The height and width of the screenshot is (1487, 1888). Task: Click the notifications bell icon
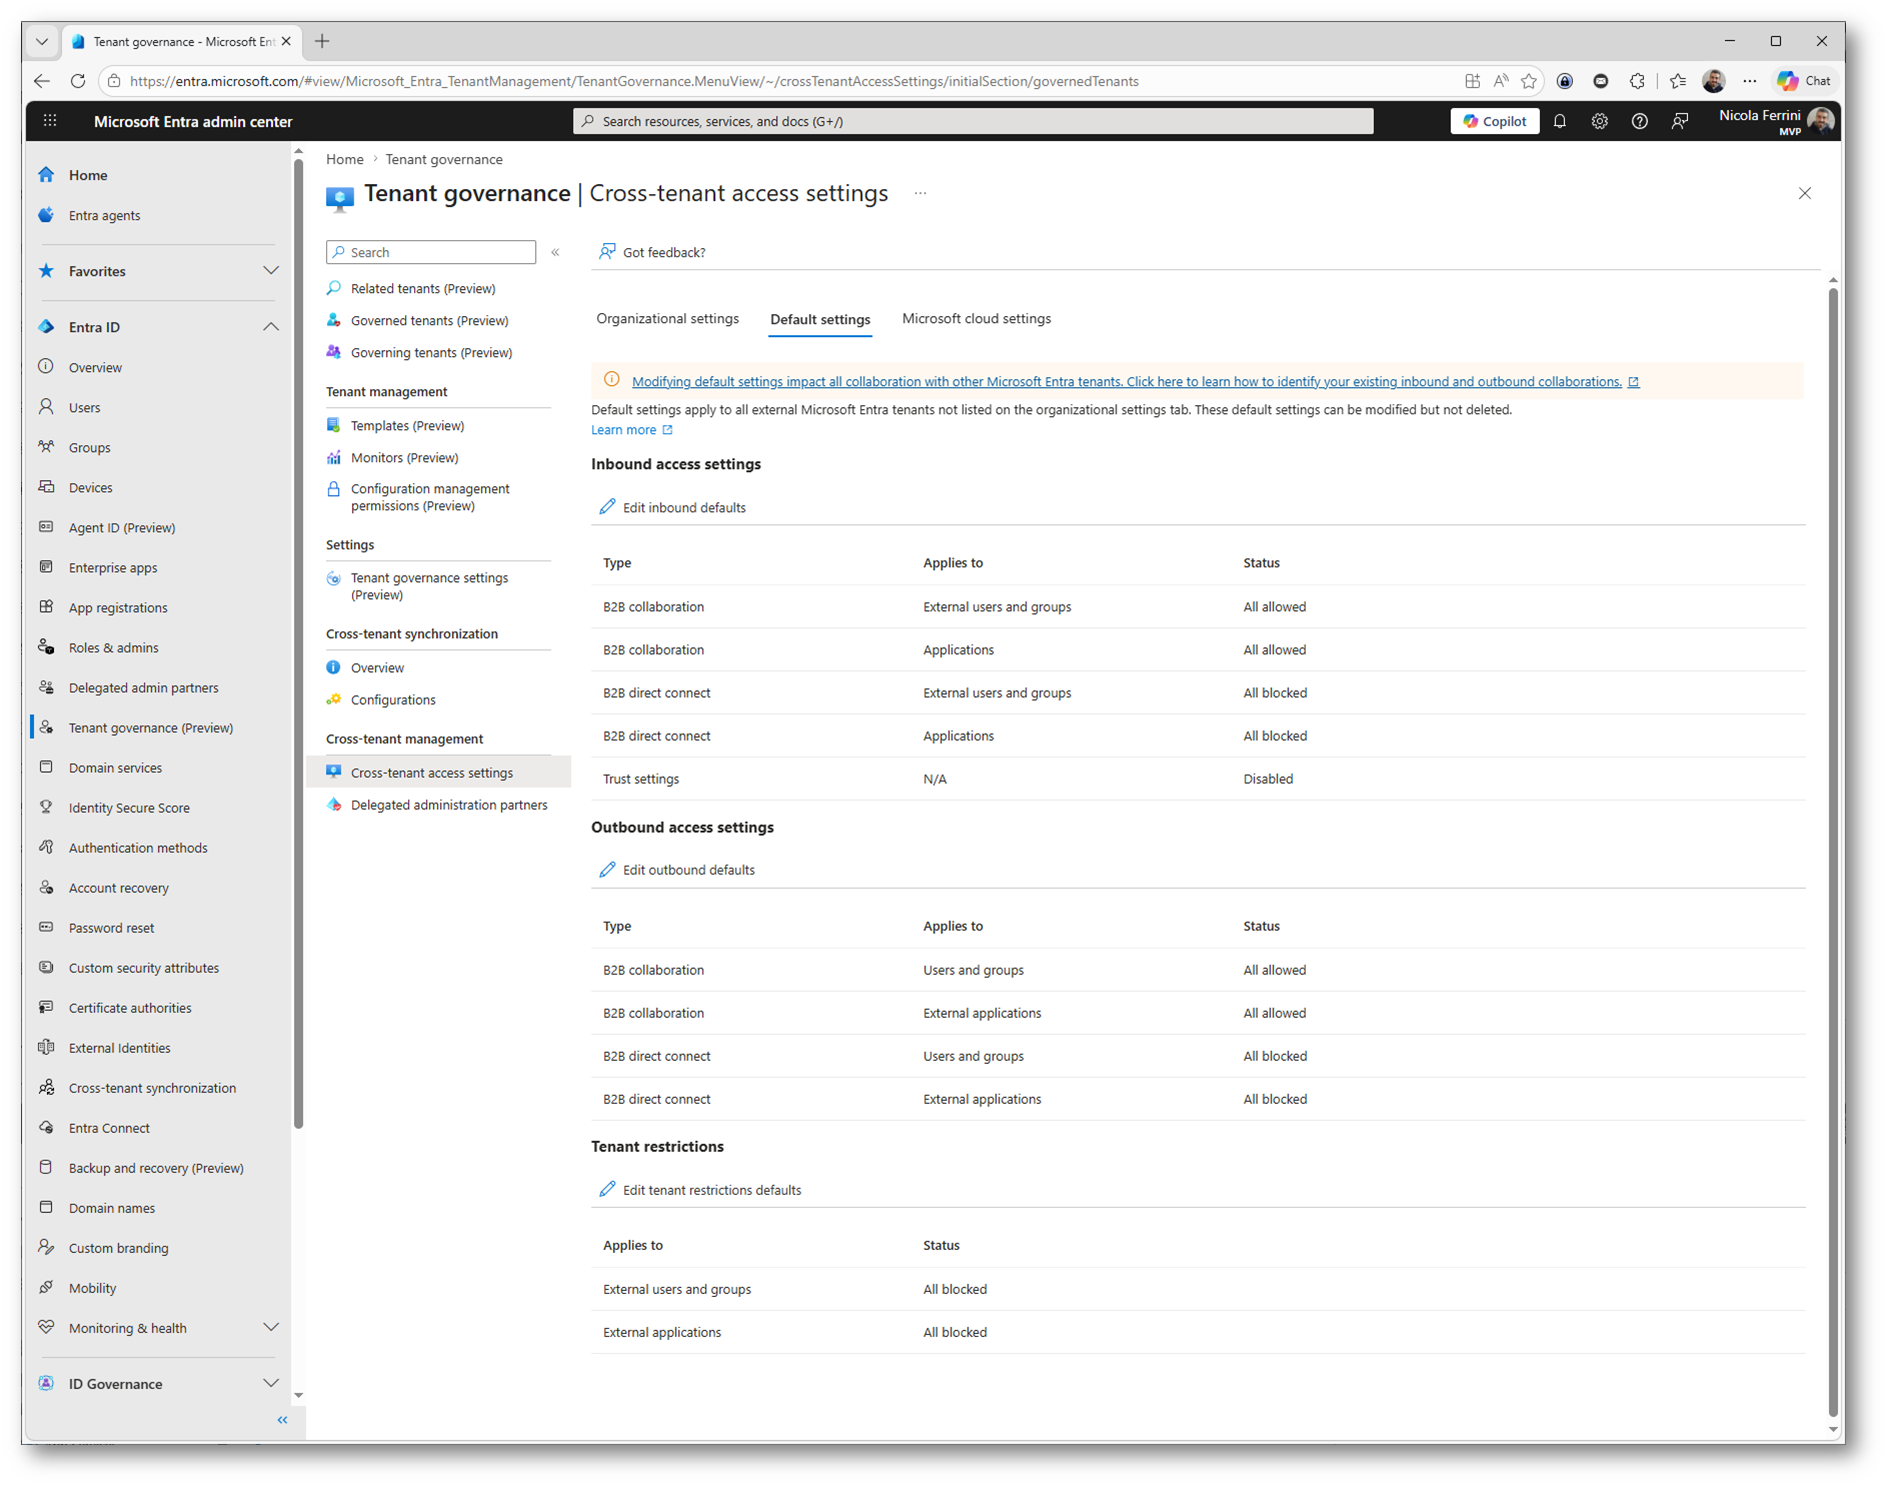click(x=1559, y=121)
